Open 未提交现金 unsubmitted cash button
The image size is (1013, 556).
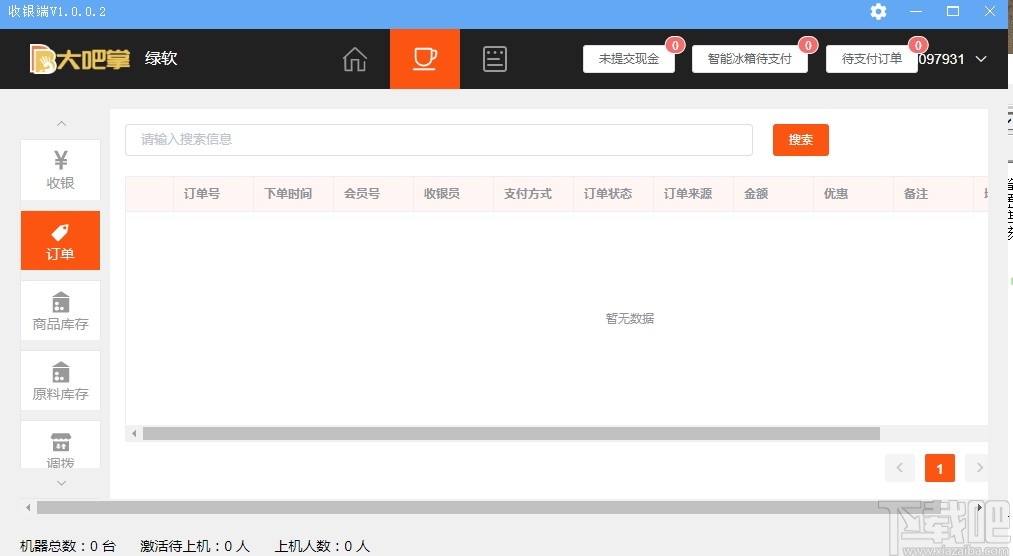[x=629, y=59]
